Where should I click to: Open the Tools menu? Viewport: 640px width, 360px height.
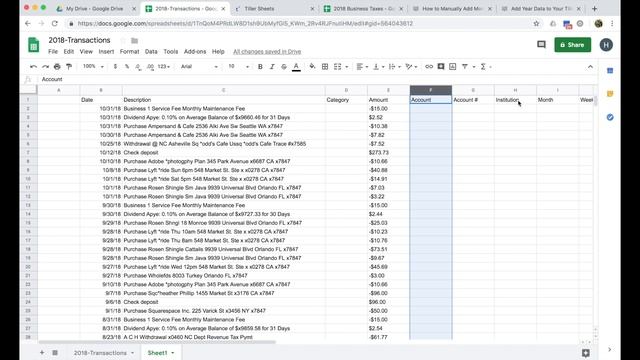[x=171, y=51]
